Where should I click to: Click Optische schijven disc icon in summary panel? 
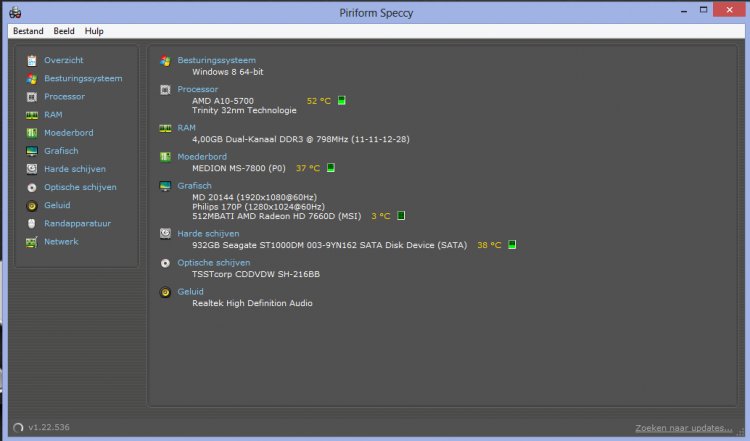(165, 263)
